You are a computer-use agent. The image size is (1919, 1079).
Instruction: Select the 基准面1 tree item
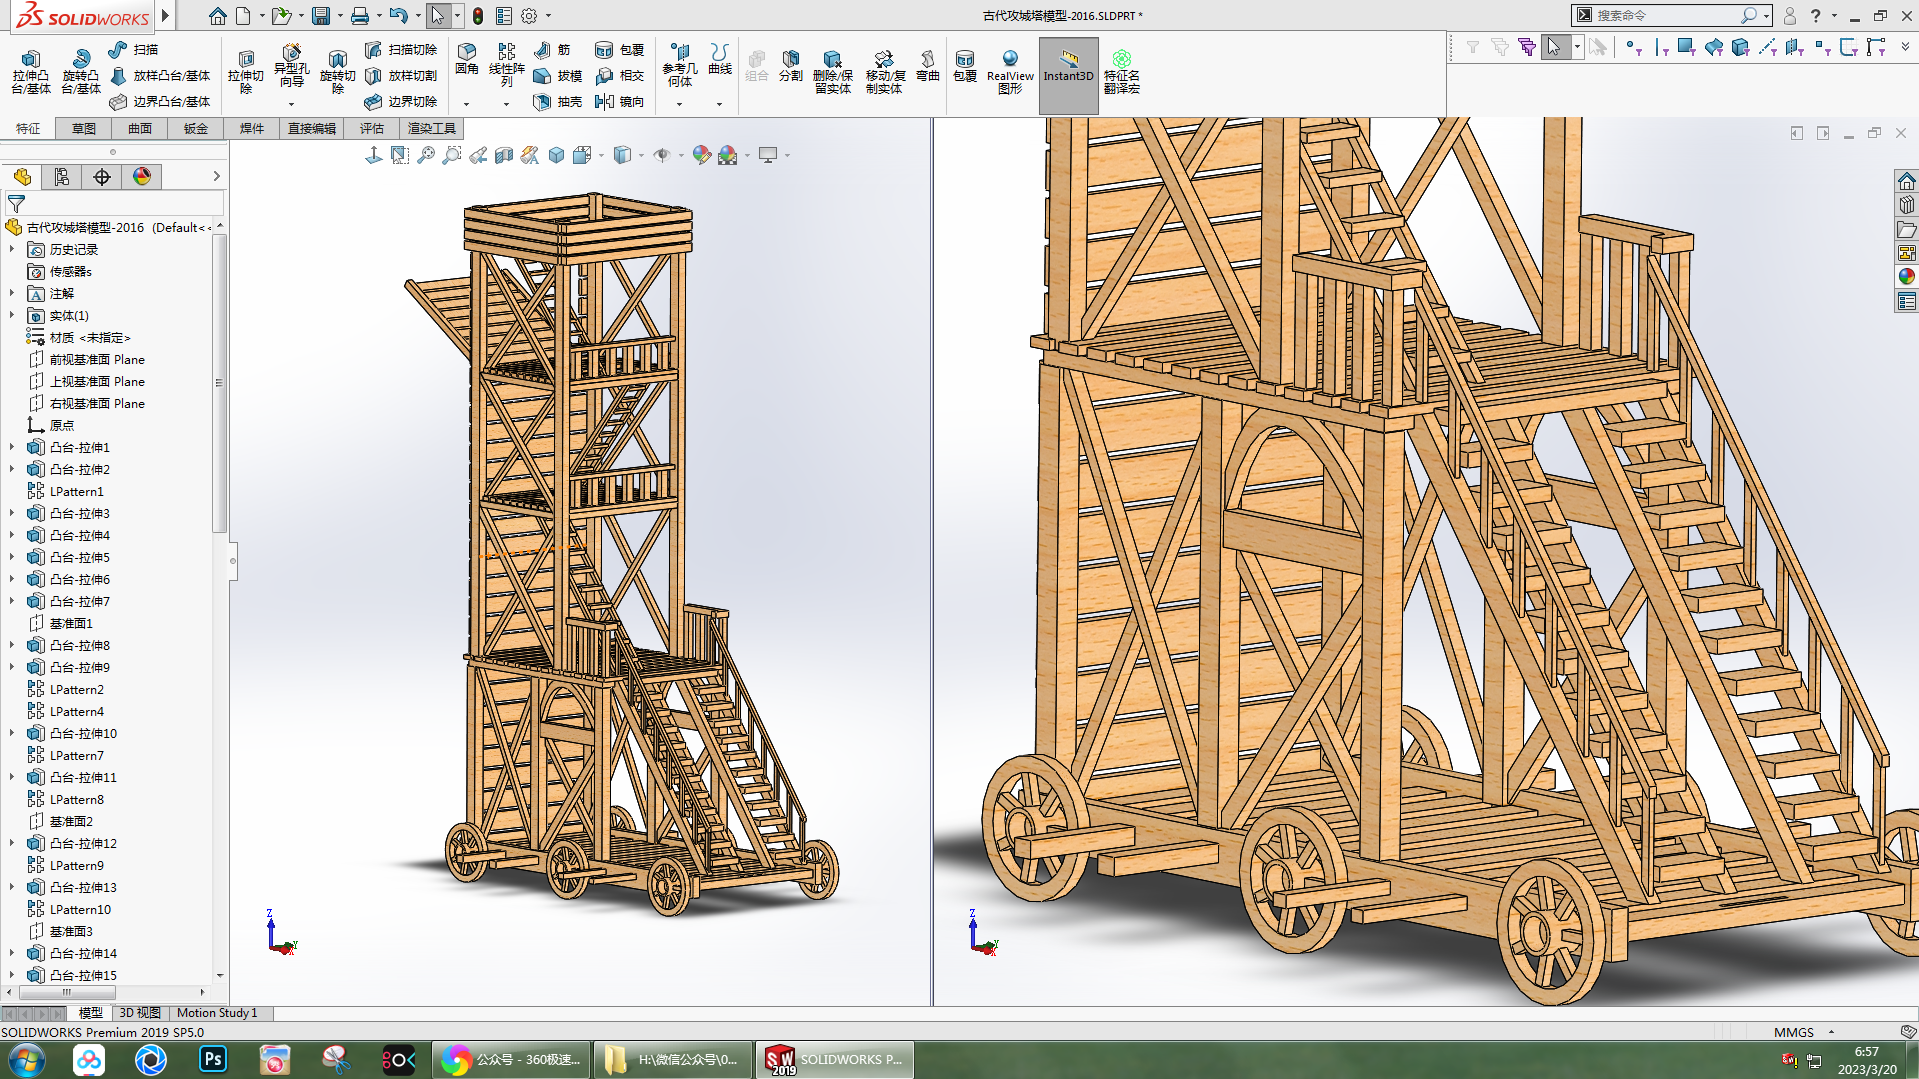[60, 623]
